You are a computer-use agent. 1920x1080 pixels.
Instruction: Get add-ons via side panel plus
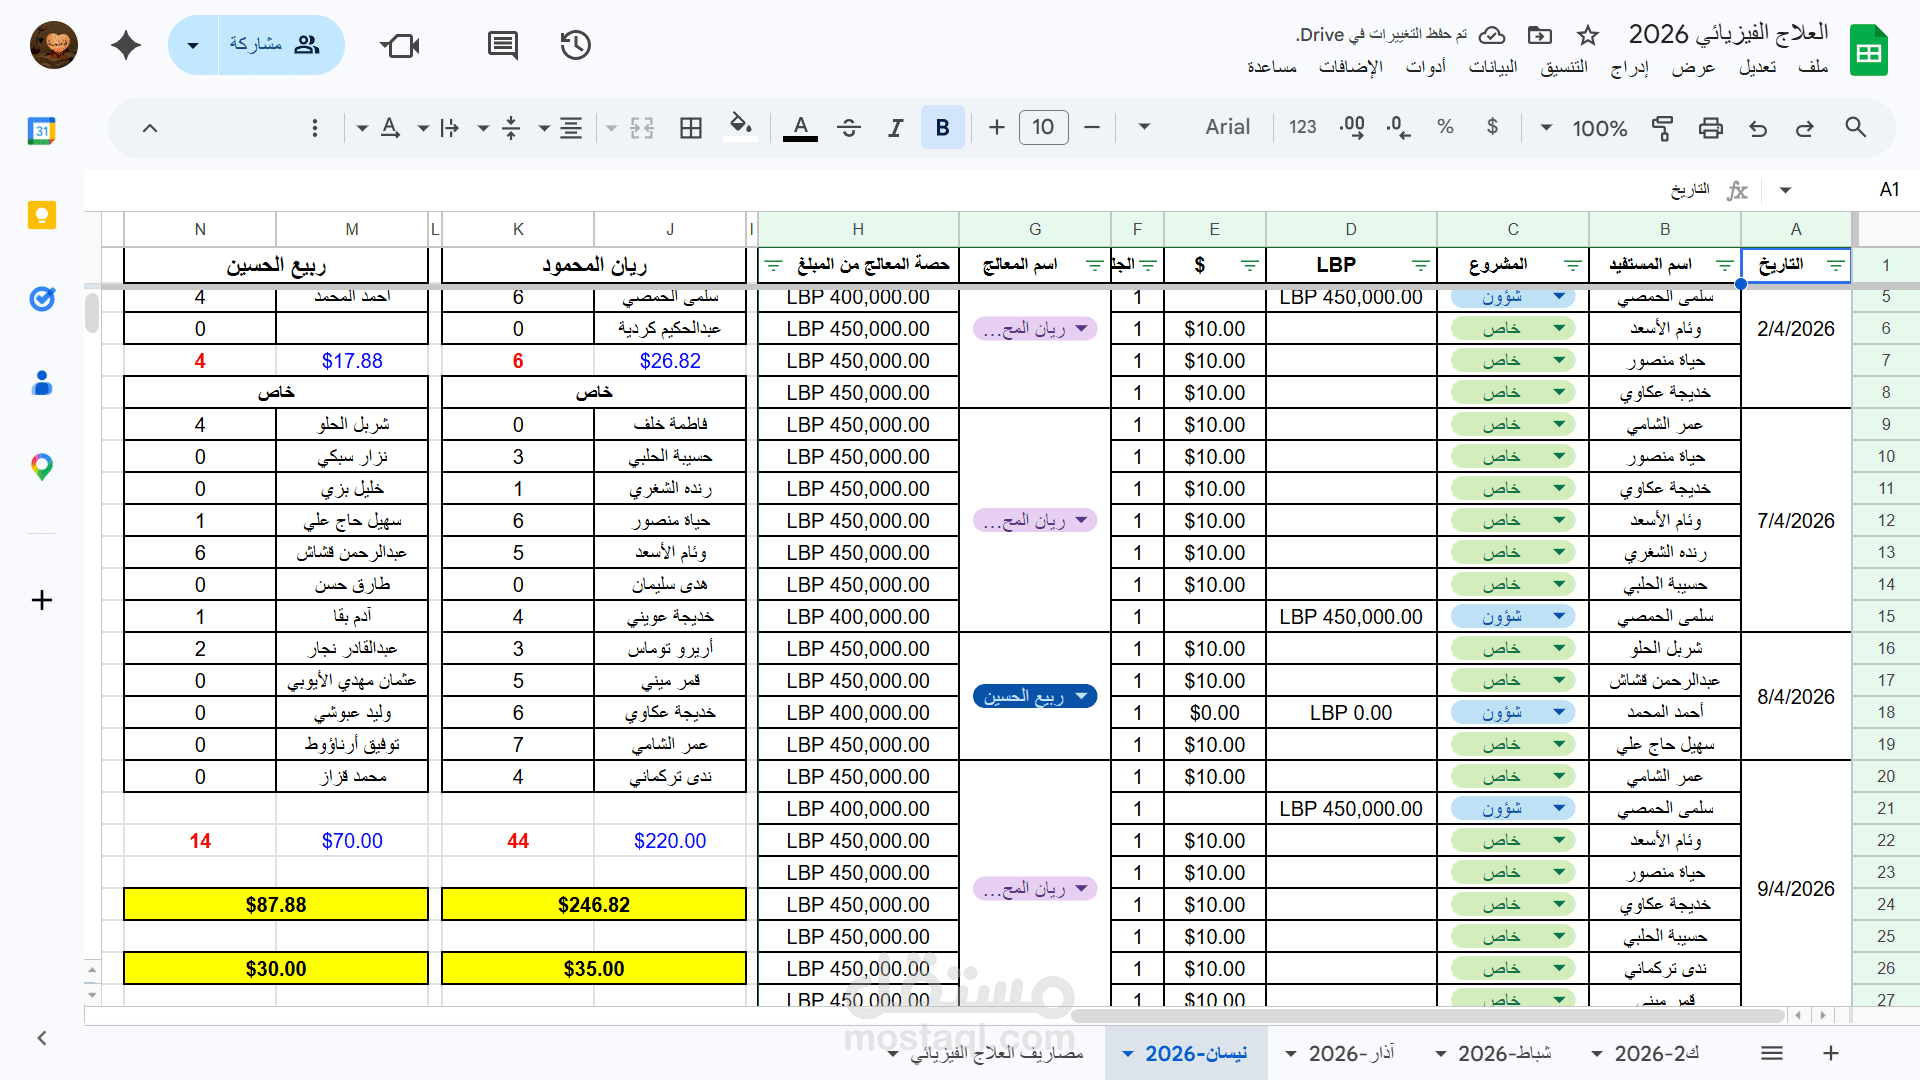click(x=42, y=600)
